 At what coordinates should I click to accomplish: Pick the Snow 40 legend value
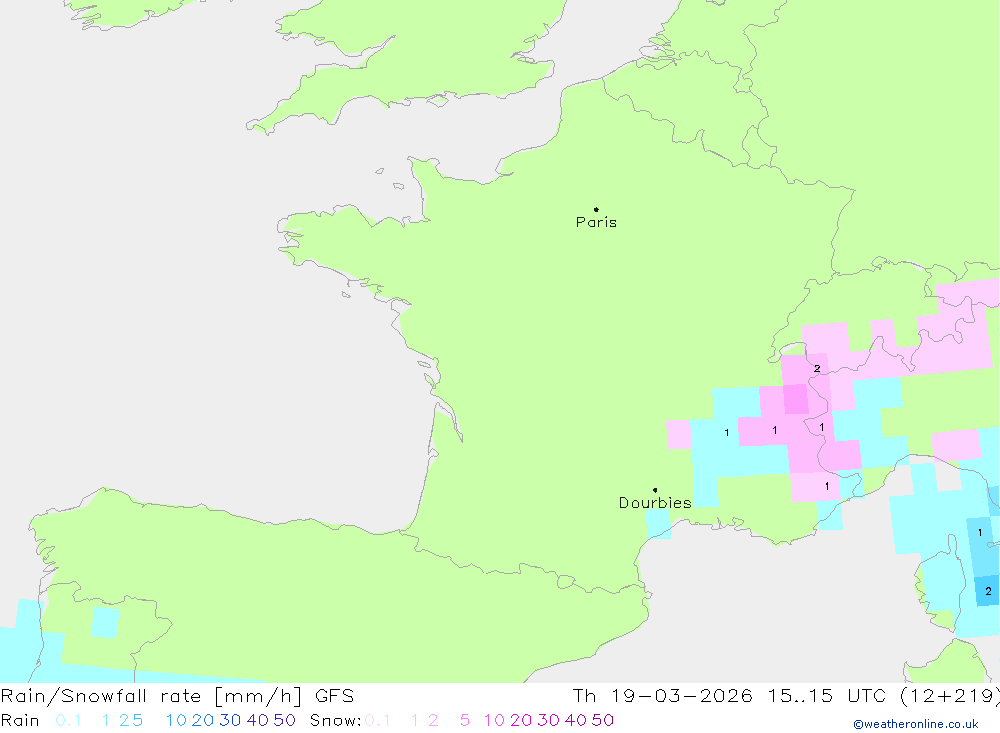[576, 720]
